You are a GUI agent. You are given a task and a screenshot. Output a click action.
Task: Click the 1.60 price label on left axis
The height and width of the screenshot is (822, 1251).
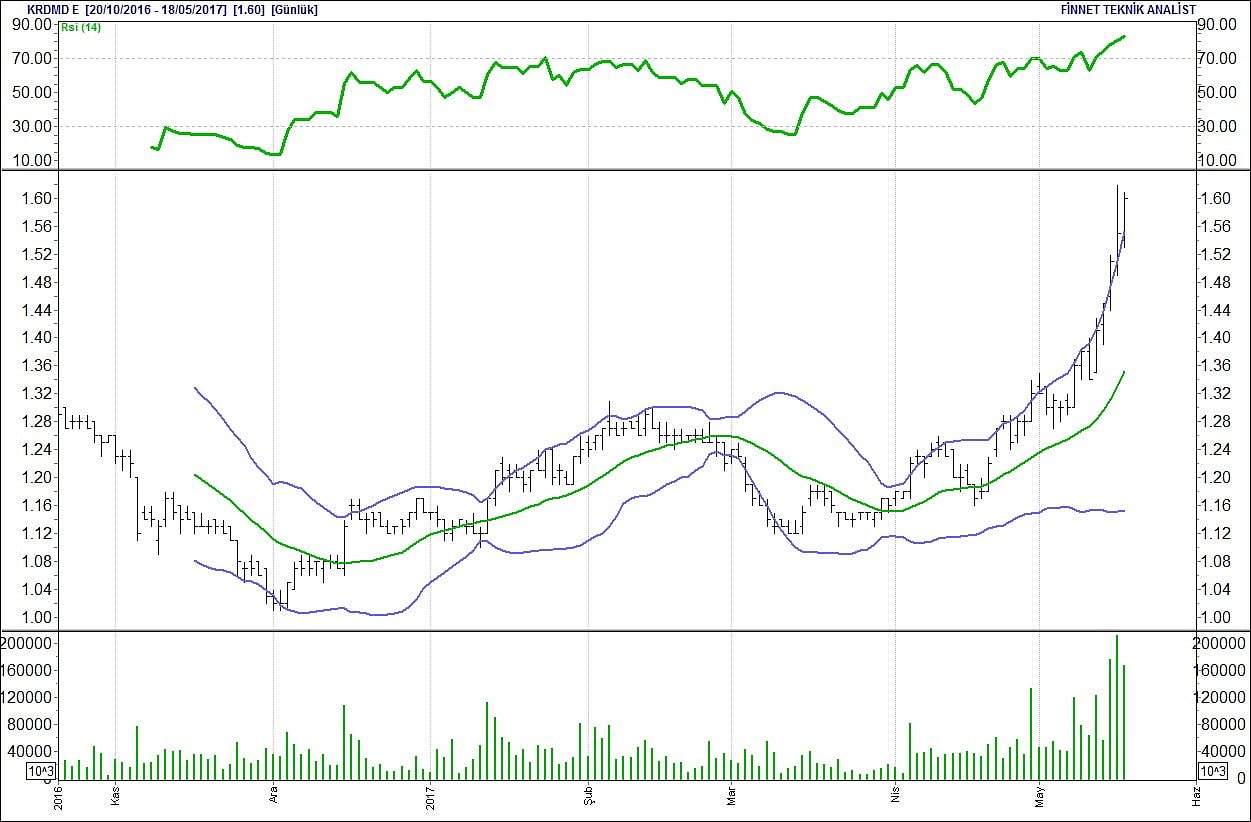tap(38, 198)
